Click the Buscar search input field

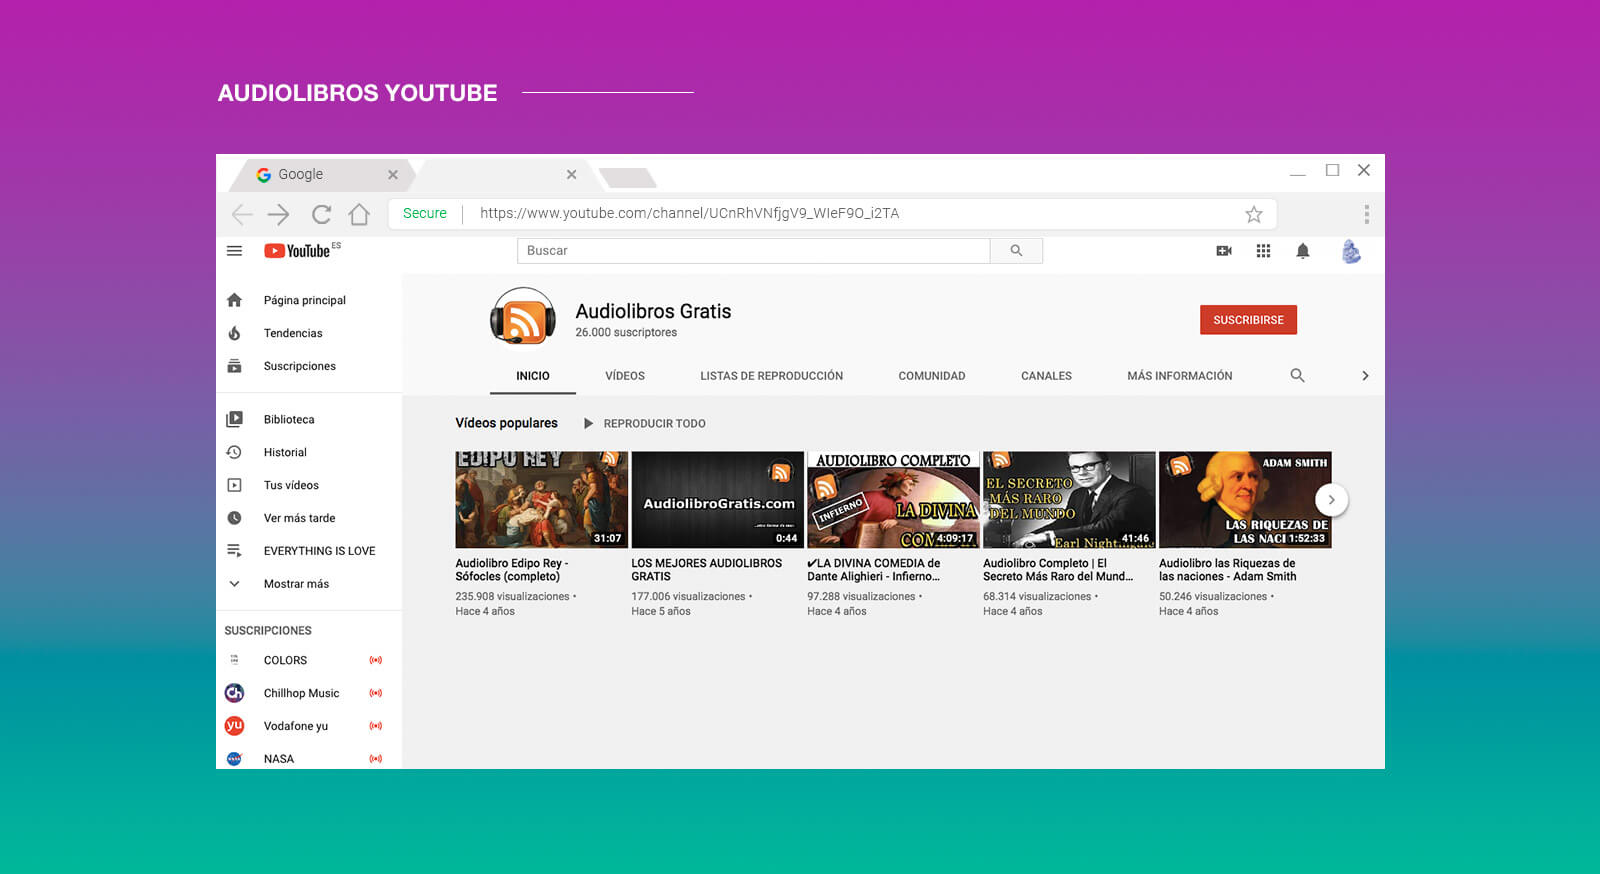click(x=752, y=251)
